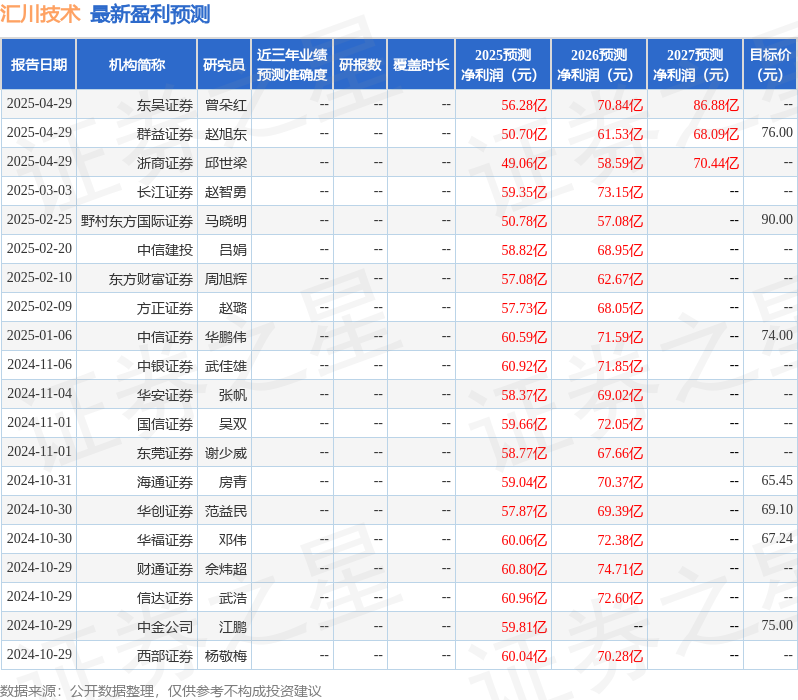Image resolution: width=798 pixels, height=700 pixels.
Task: Click the 最新盈利预测 heading
Action: pyautogui.click(x=150, y=14)
